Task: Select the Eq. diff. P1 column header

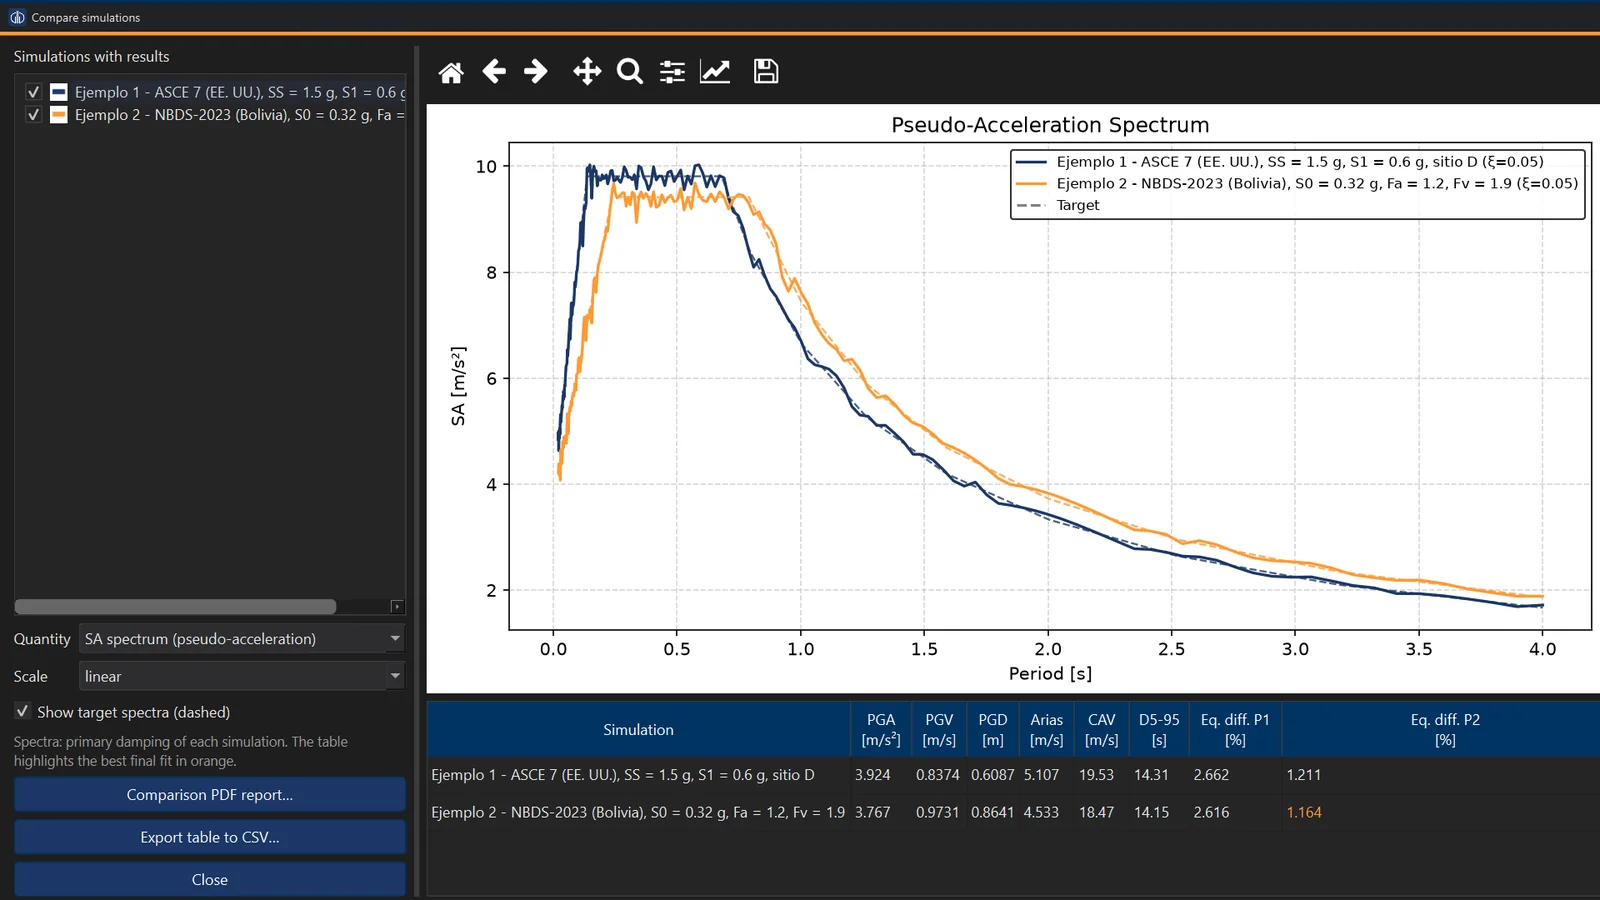Action: click(1235, 730)
